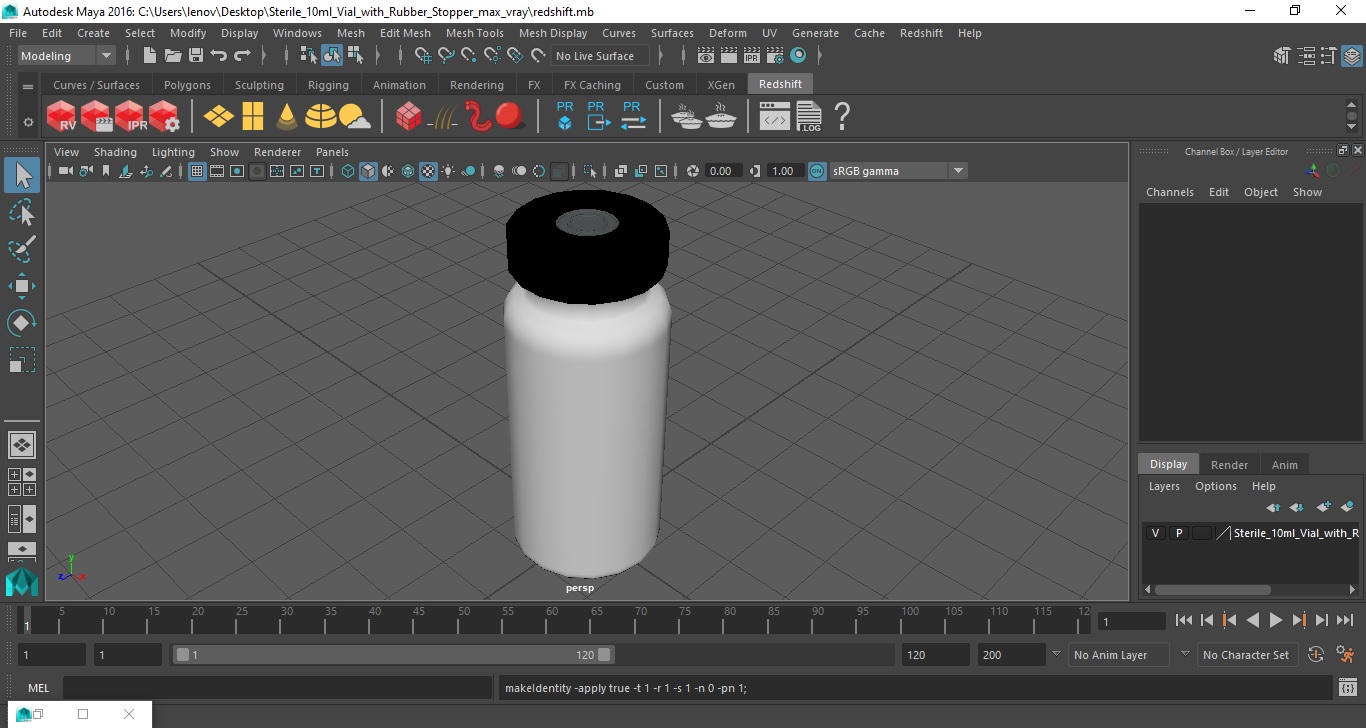
Task: Go to end of playback range
Action: tap(1345, 620)
